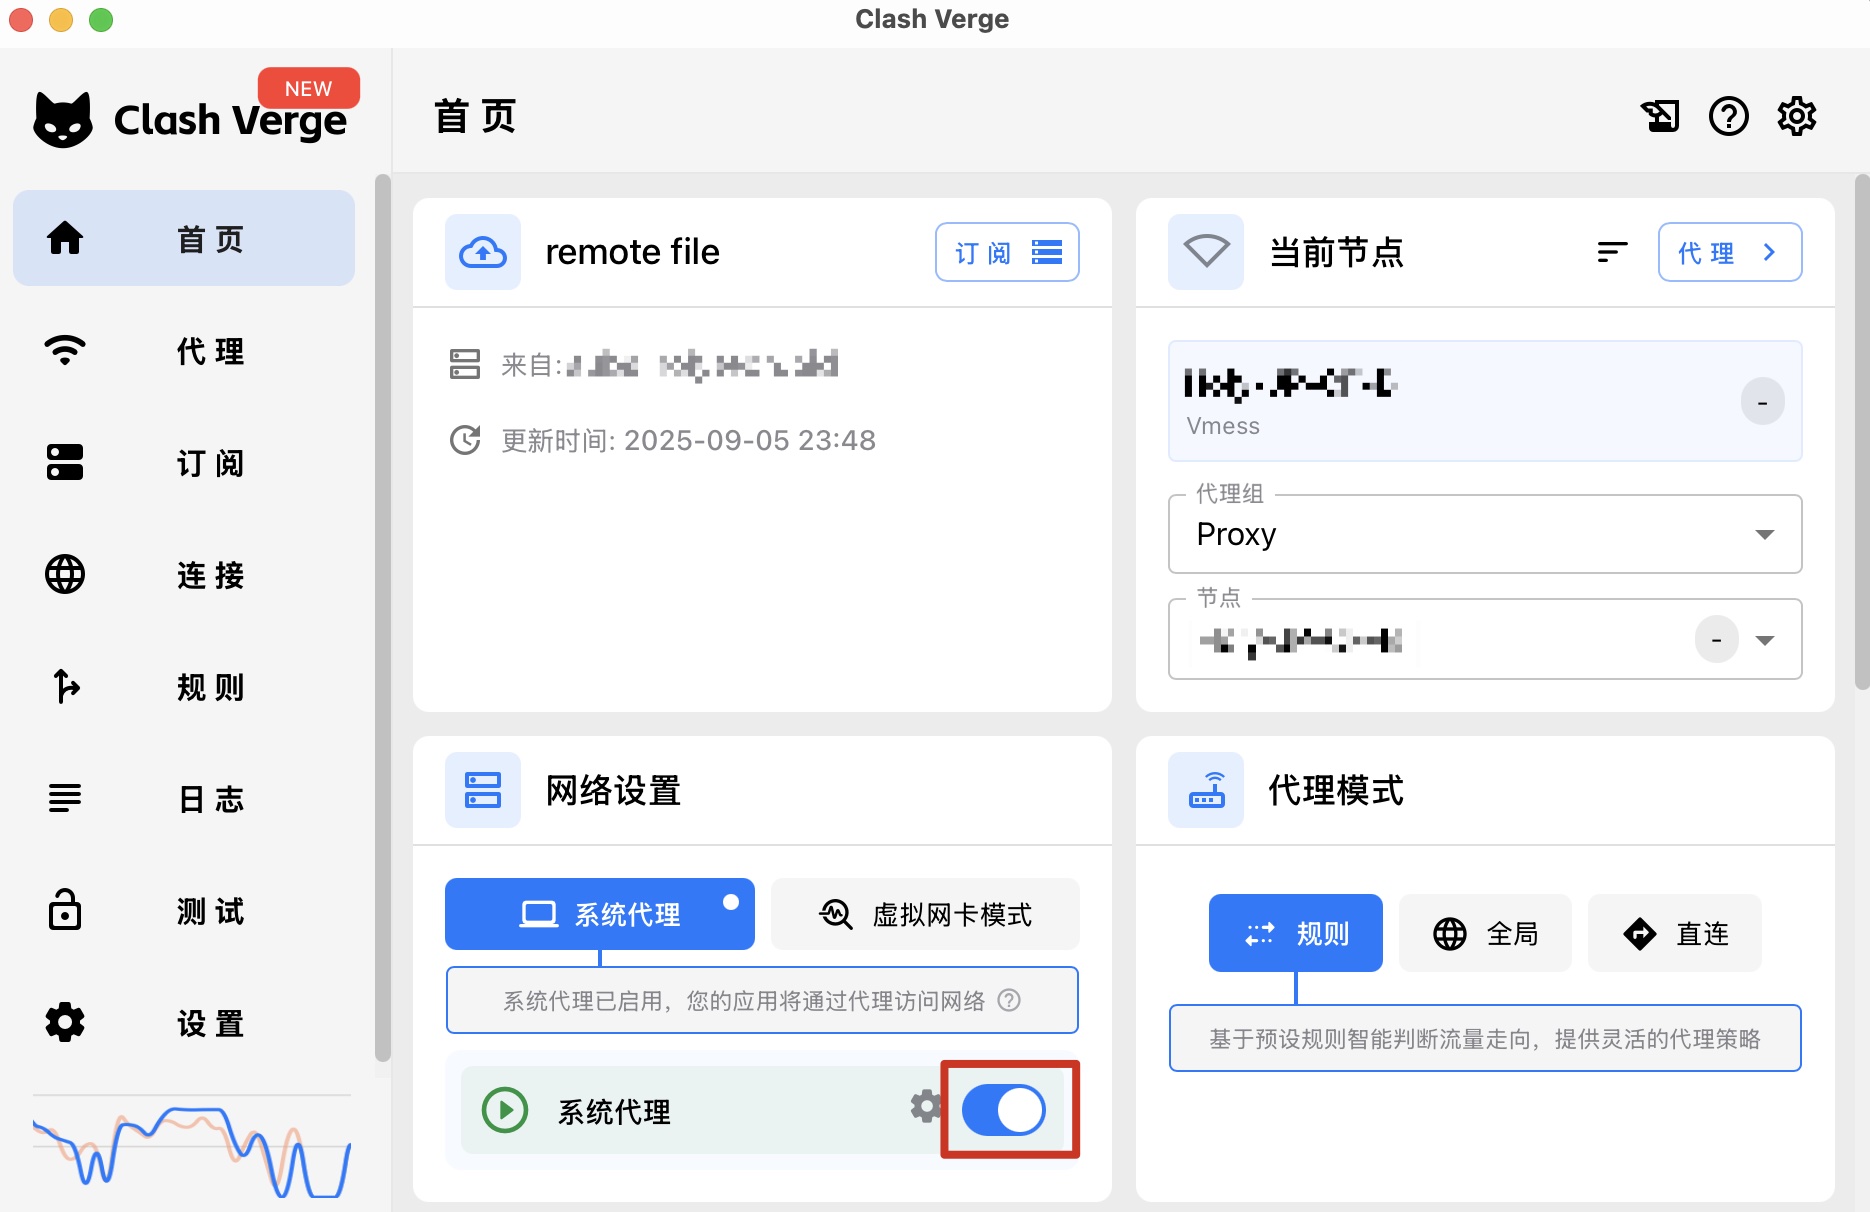Click the help question mark icon in header
Screen dimensions: 1870x1212
[1728, 117]
